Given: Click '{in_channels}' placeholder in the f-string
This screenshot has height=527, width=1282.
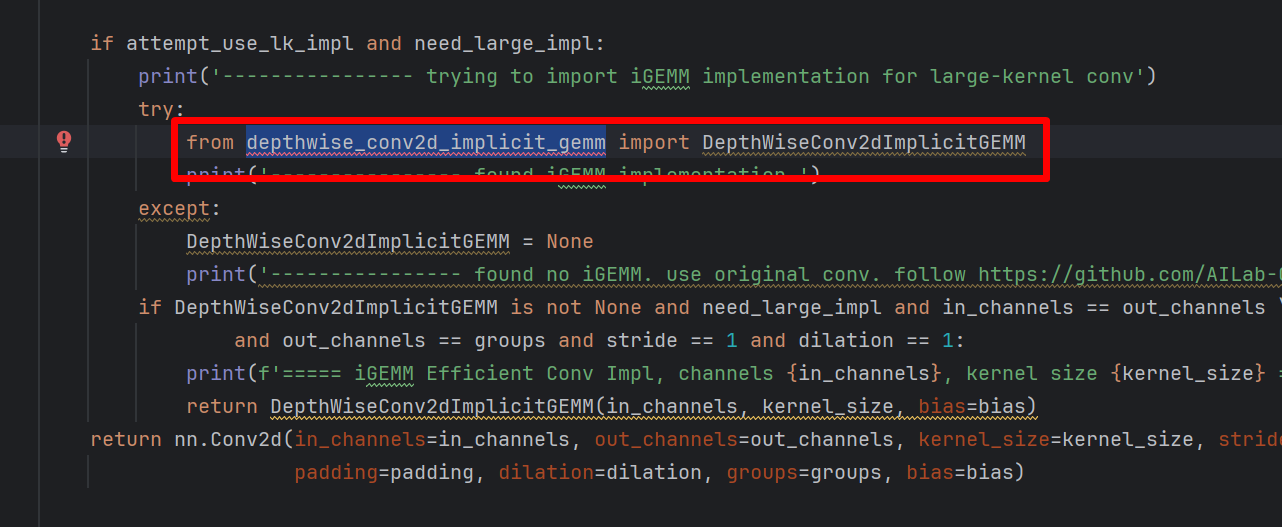Looking at the screenshot, I should tap(864, 373).
